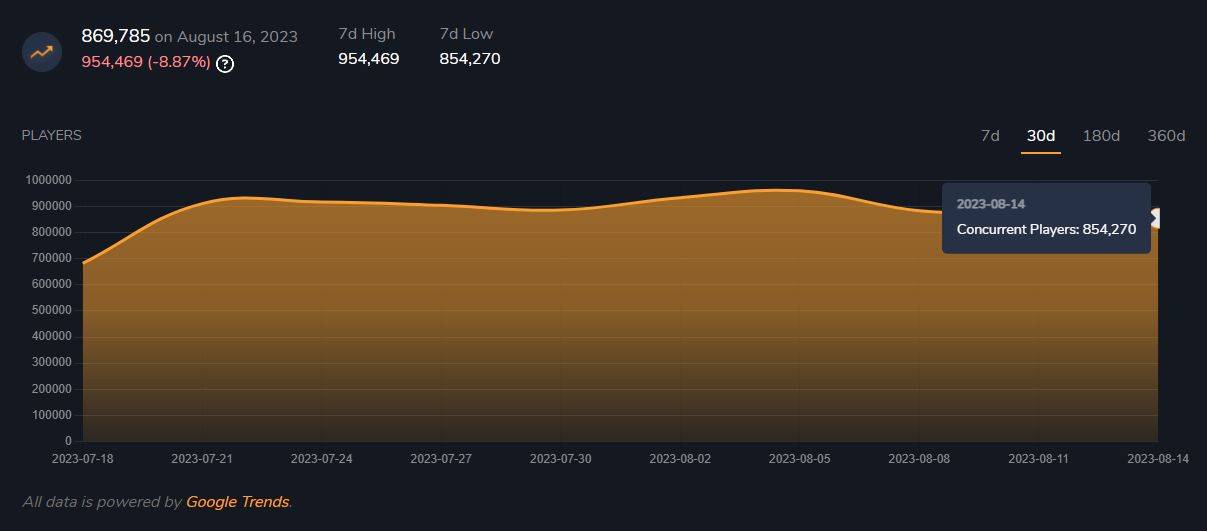This screenshot has width=1207, height=531.
Task: Select the 30d time range tab
Action: pos(1041,136)
